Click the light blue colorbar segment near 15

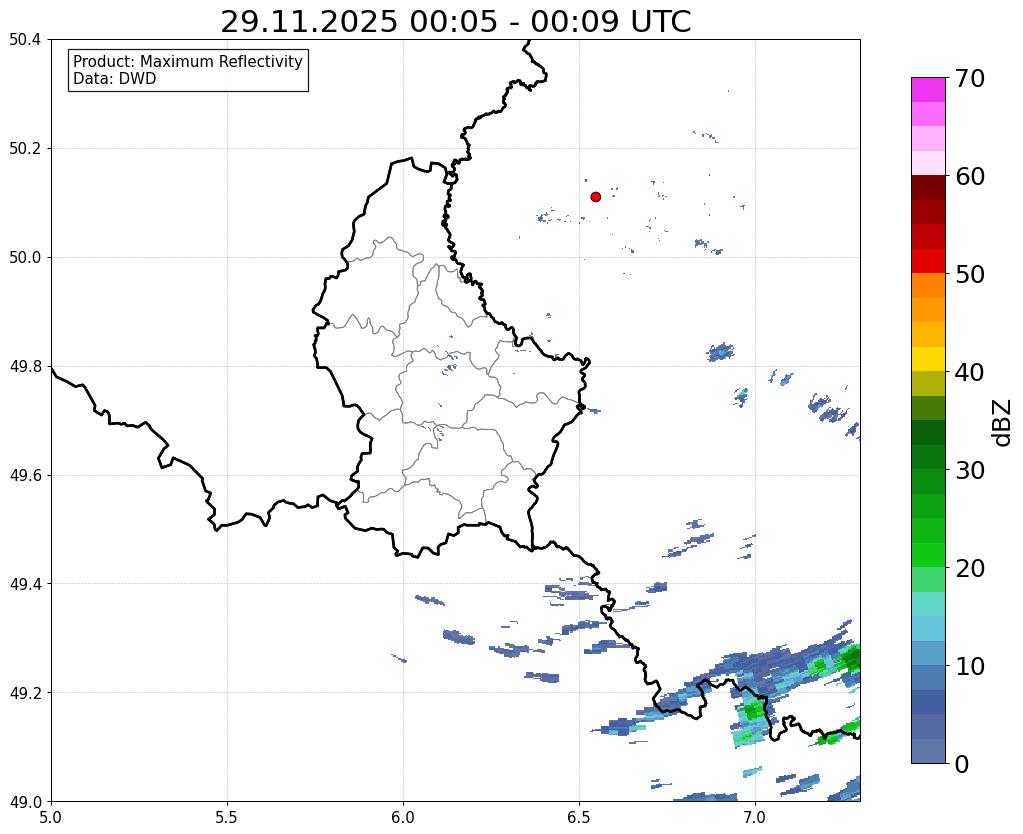click(x=928, y=628)
